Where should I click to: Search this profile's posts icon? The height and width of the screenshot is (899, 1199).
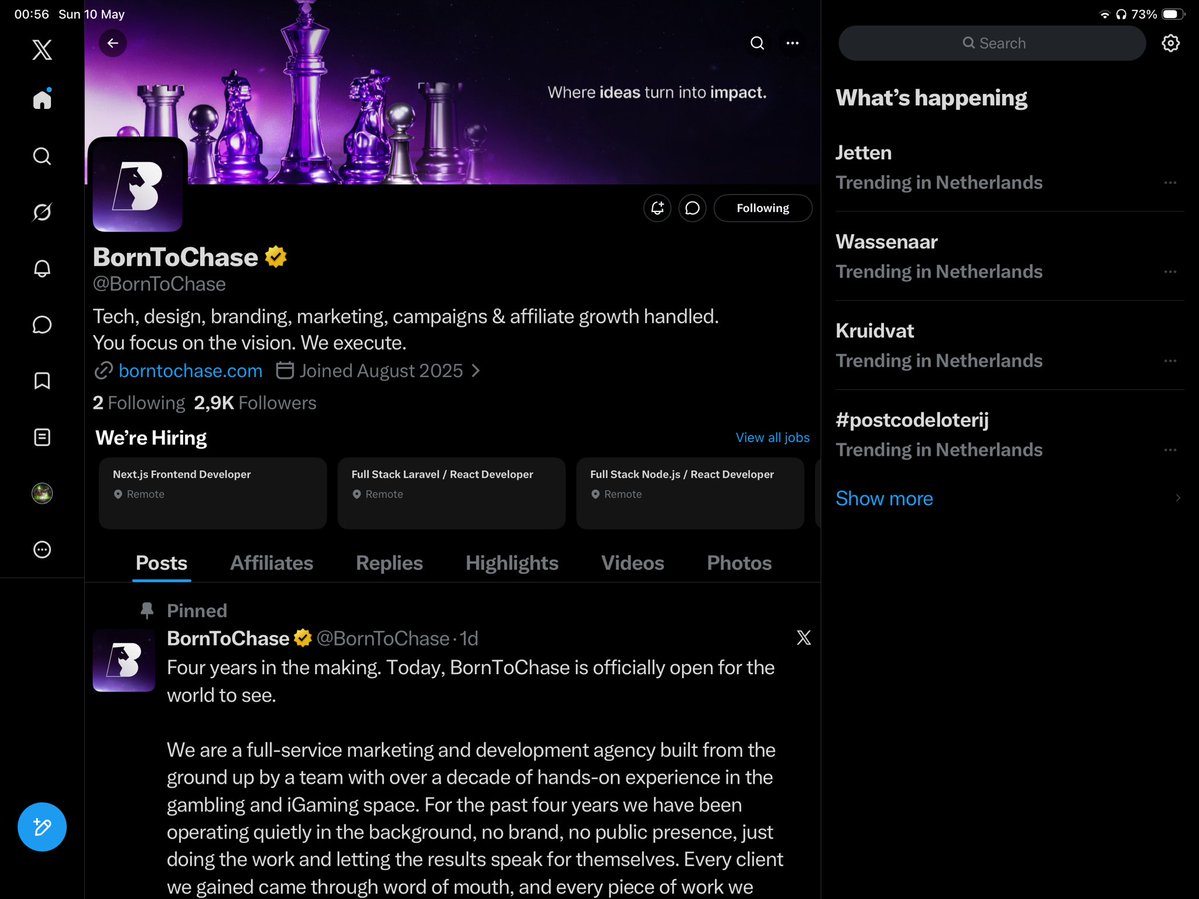(x=757, y=43)
